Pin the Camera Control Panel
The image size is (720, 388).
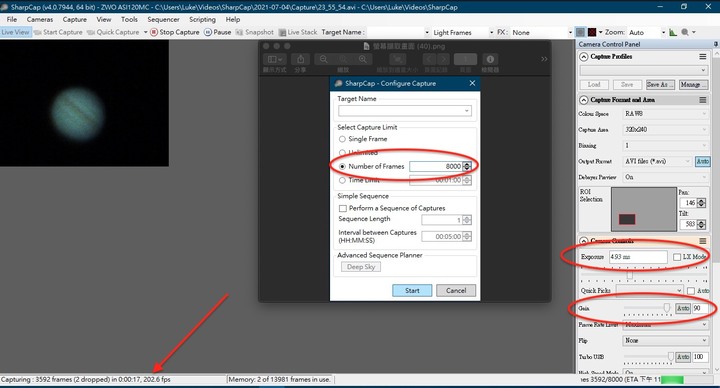[x=716, y=44]
